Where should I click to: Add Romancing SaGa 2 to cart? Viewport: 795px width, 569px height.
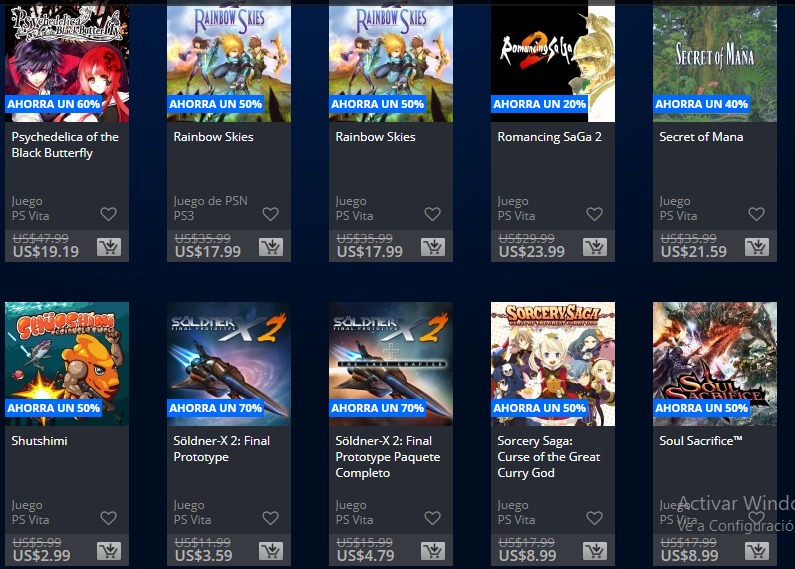coord(595,247)
